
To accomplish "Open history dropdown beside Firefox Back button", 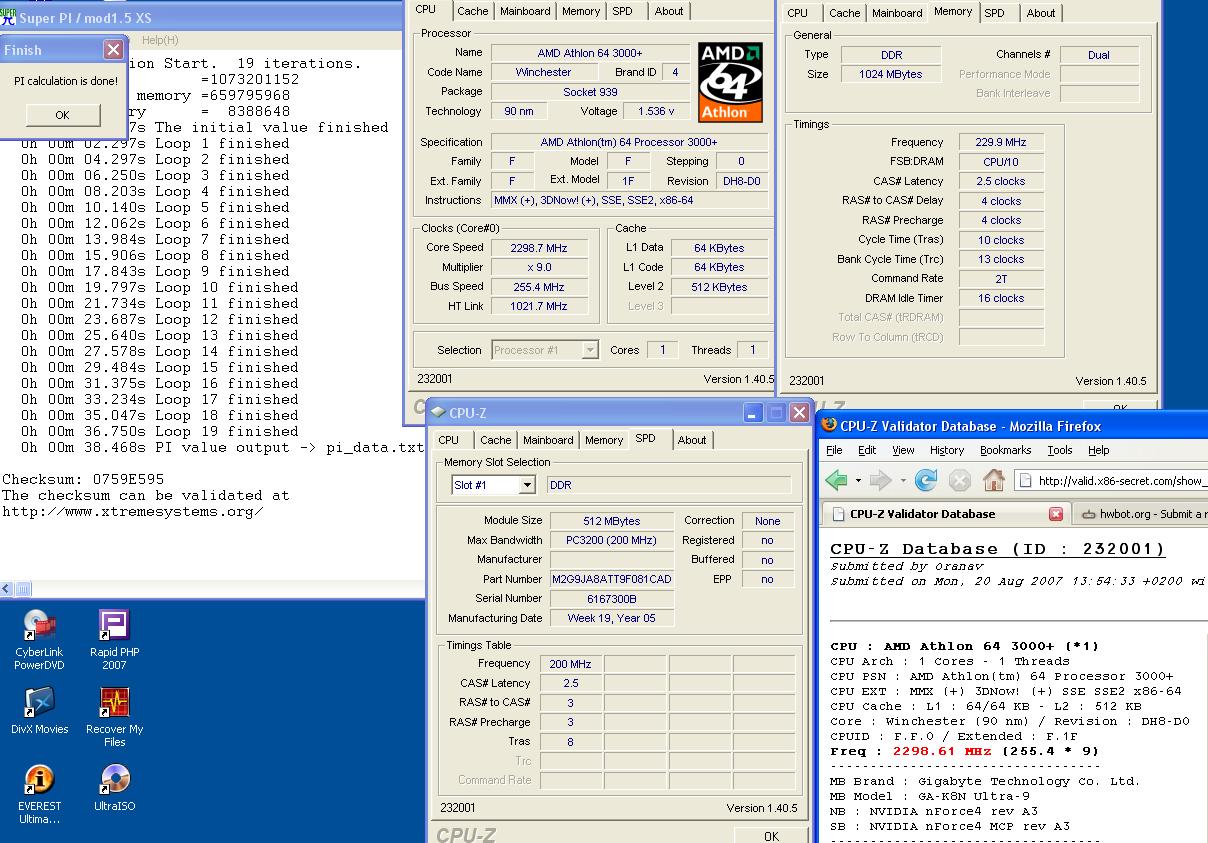I will [857, 482].
